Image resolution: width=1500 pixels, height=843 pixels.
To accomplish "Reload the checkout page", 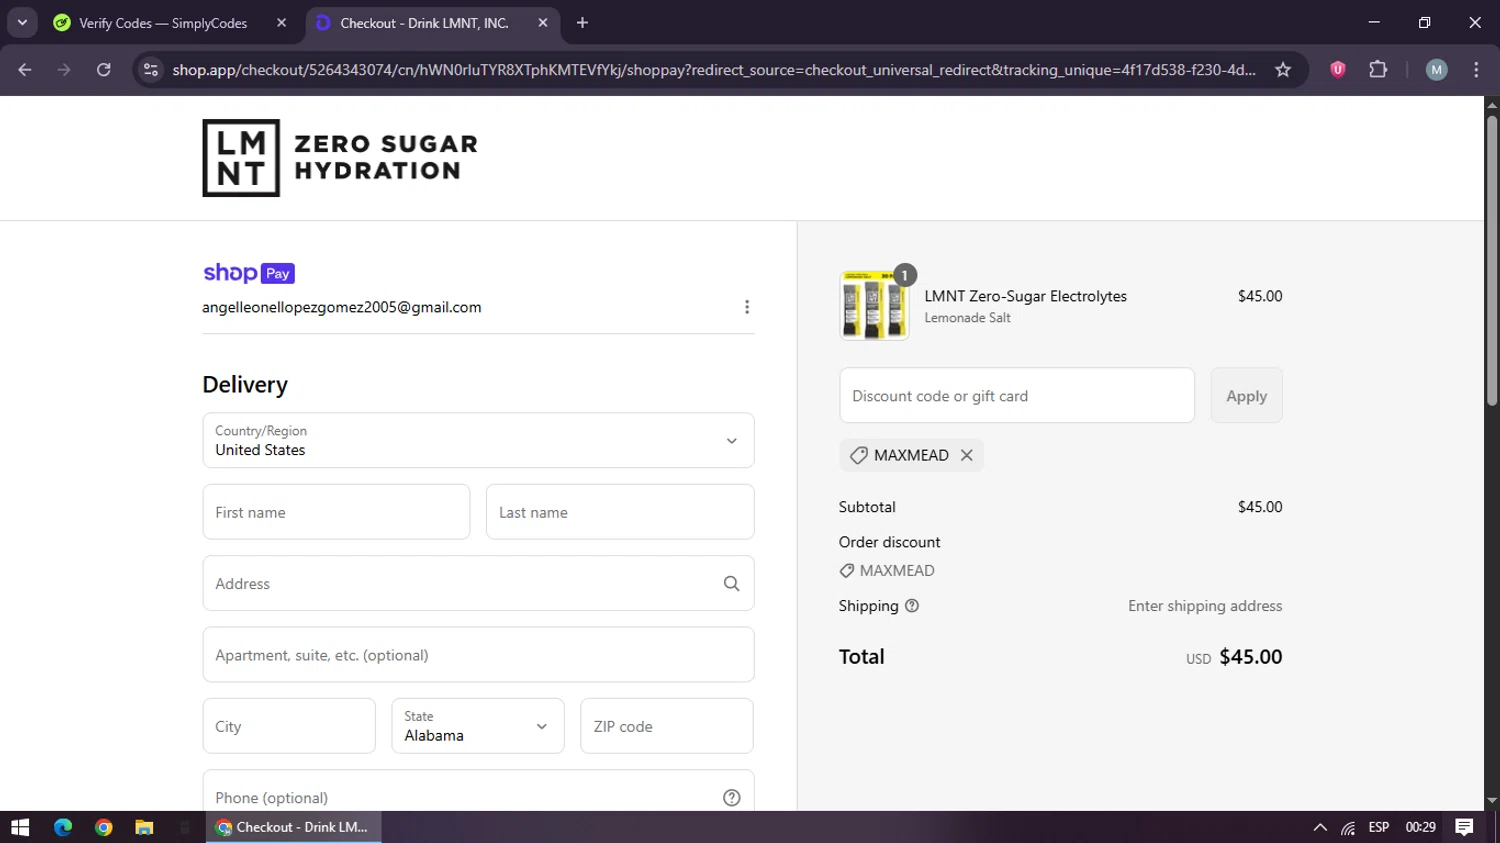I will pyautogui.click(x=104, y=70).
